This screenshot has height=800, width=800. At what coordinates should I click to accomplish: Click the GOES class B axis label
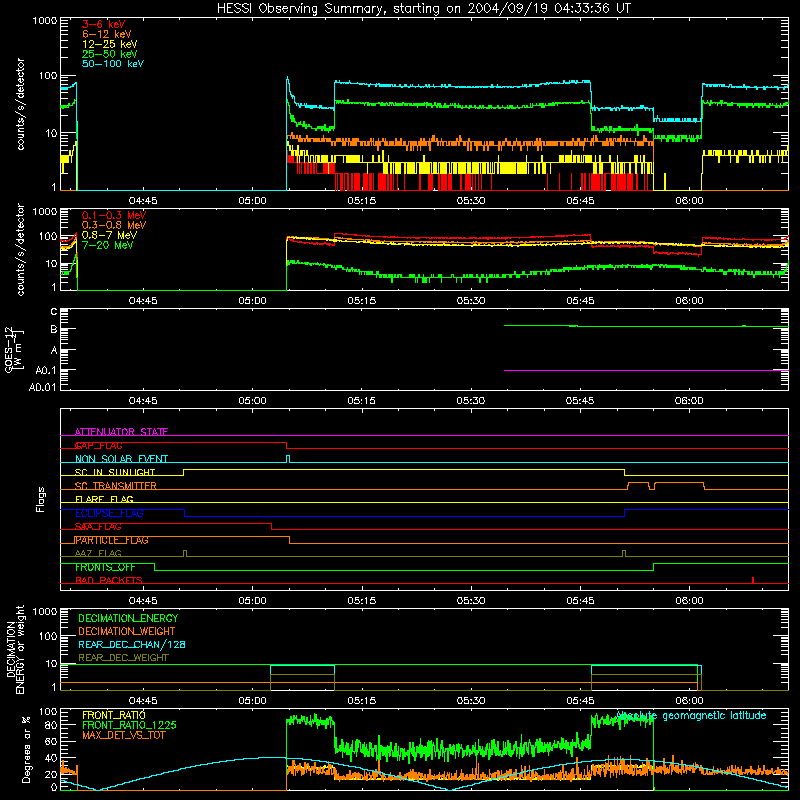(x=54, y=329)
